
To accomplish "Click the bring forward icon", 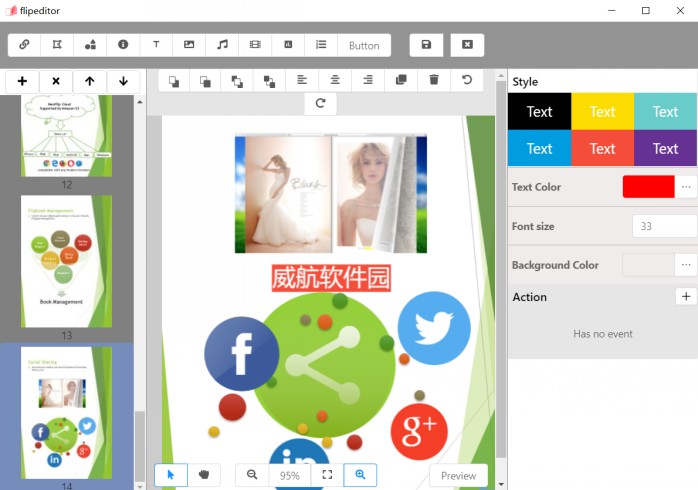I will click(237, 81).
